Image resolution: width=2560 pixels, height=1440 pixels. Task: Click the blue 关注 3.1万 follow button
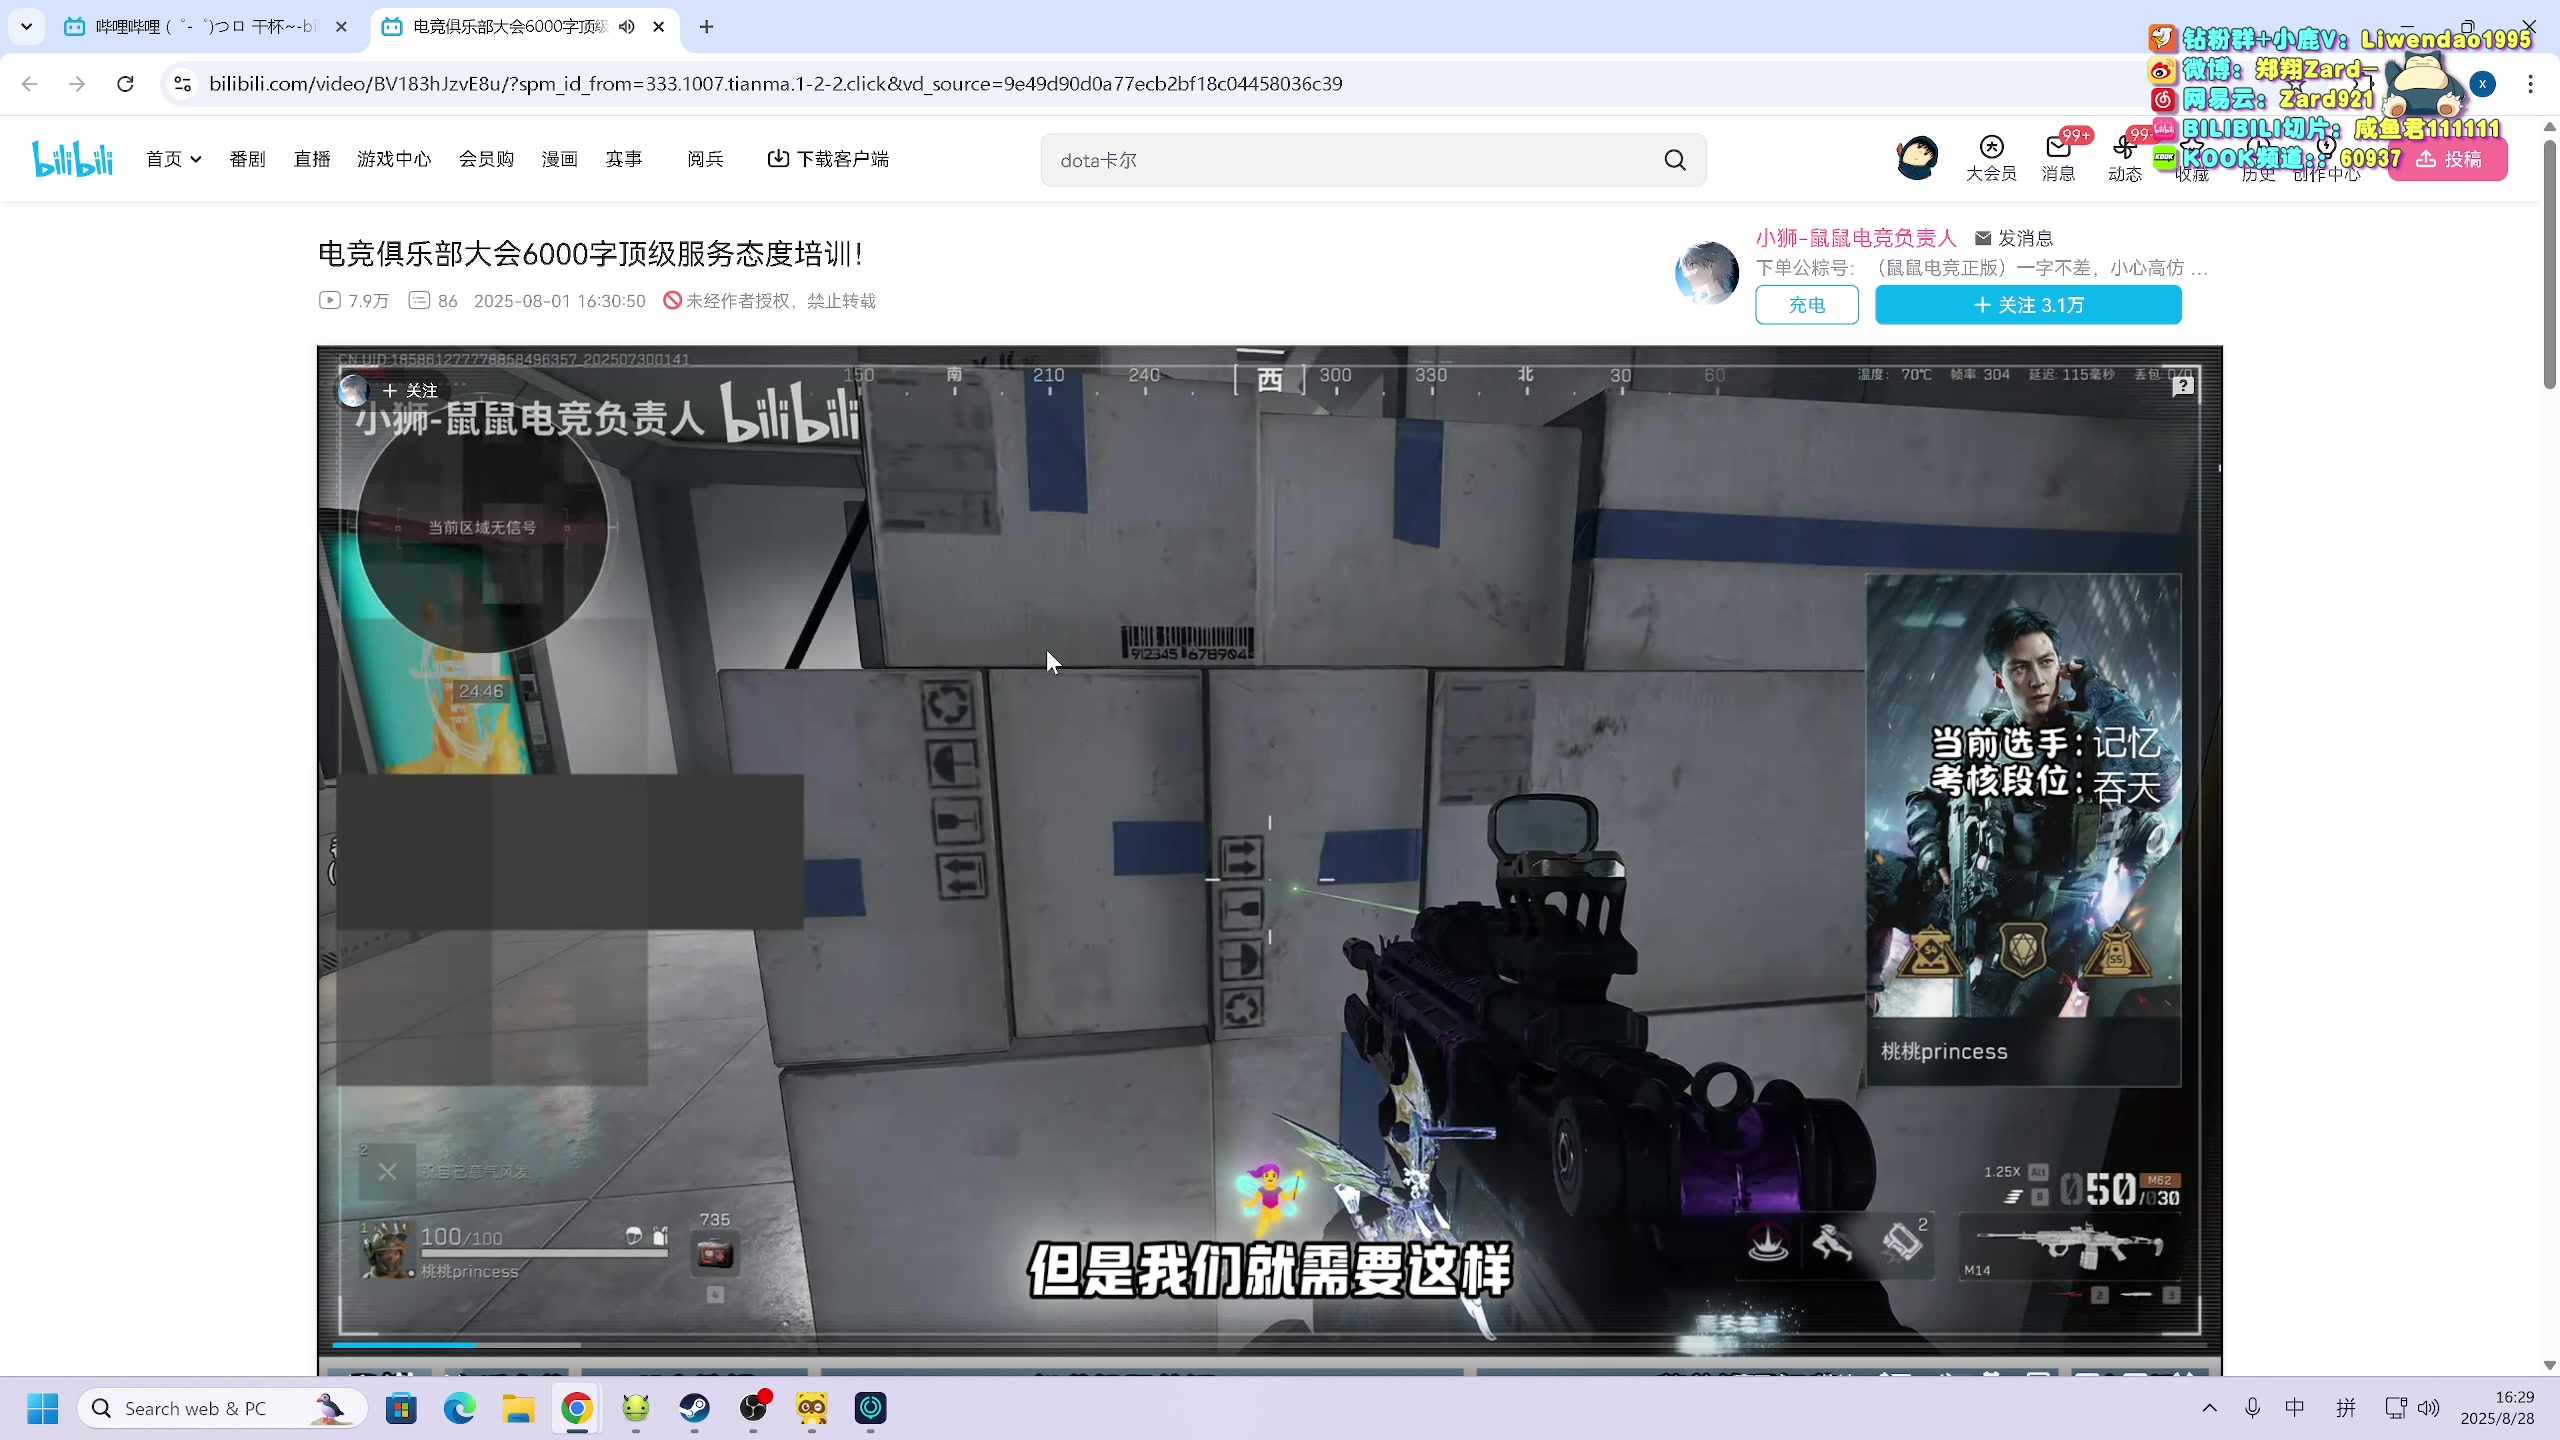pyautogui.click(x=2028, y=305)
